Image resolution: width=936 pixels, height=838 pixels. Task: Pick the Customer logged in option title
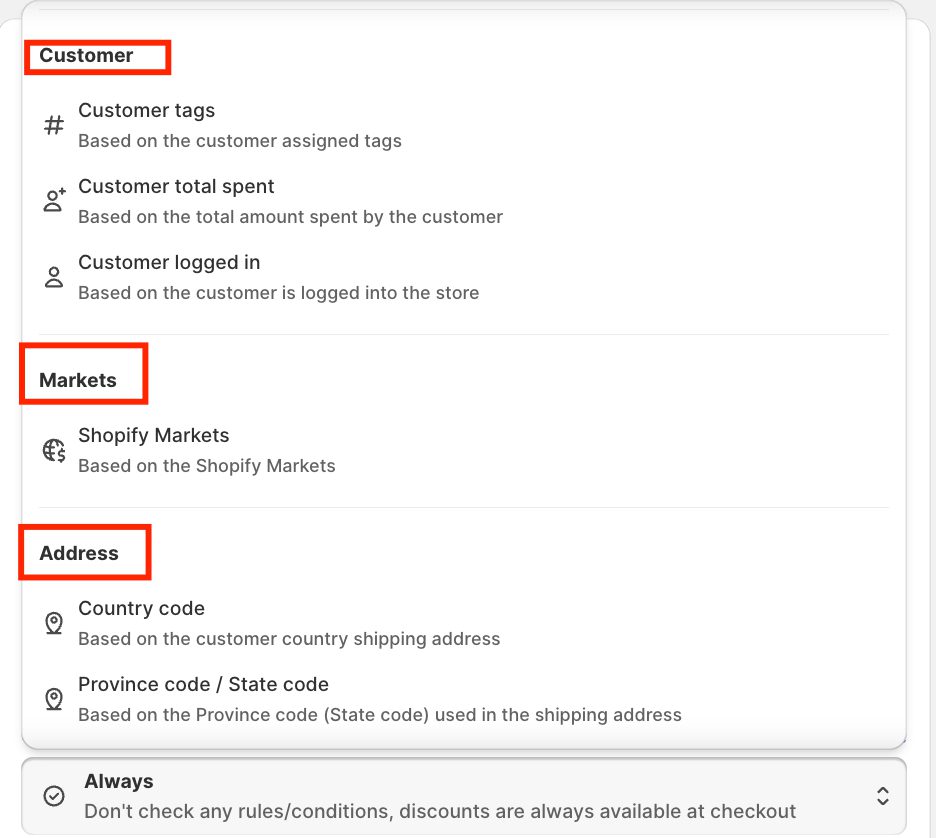[x=169, y=263]
